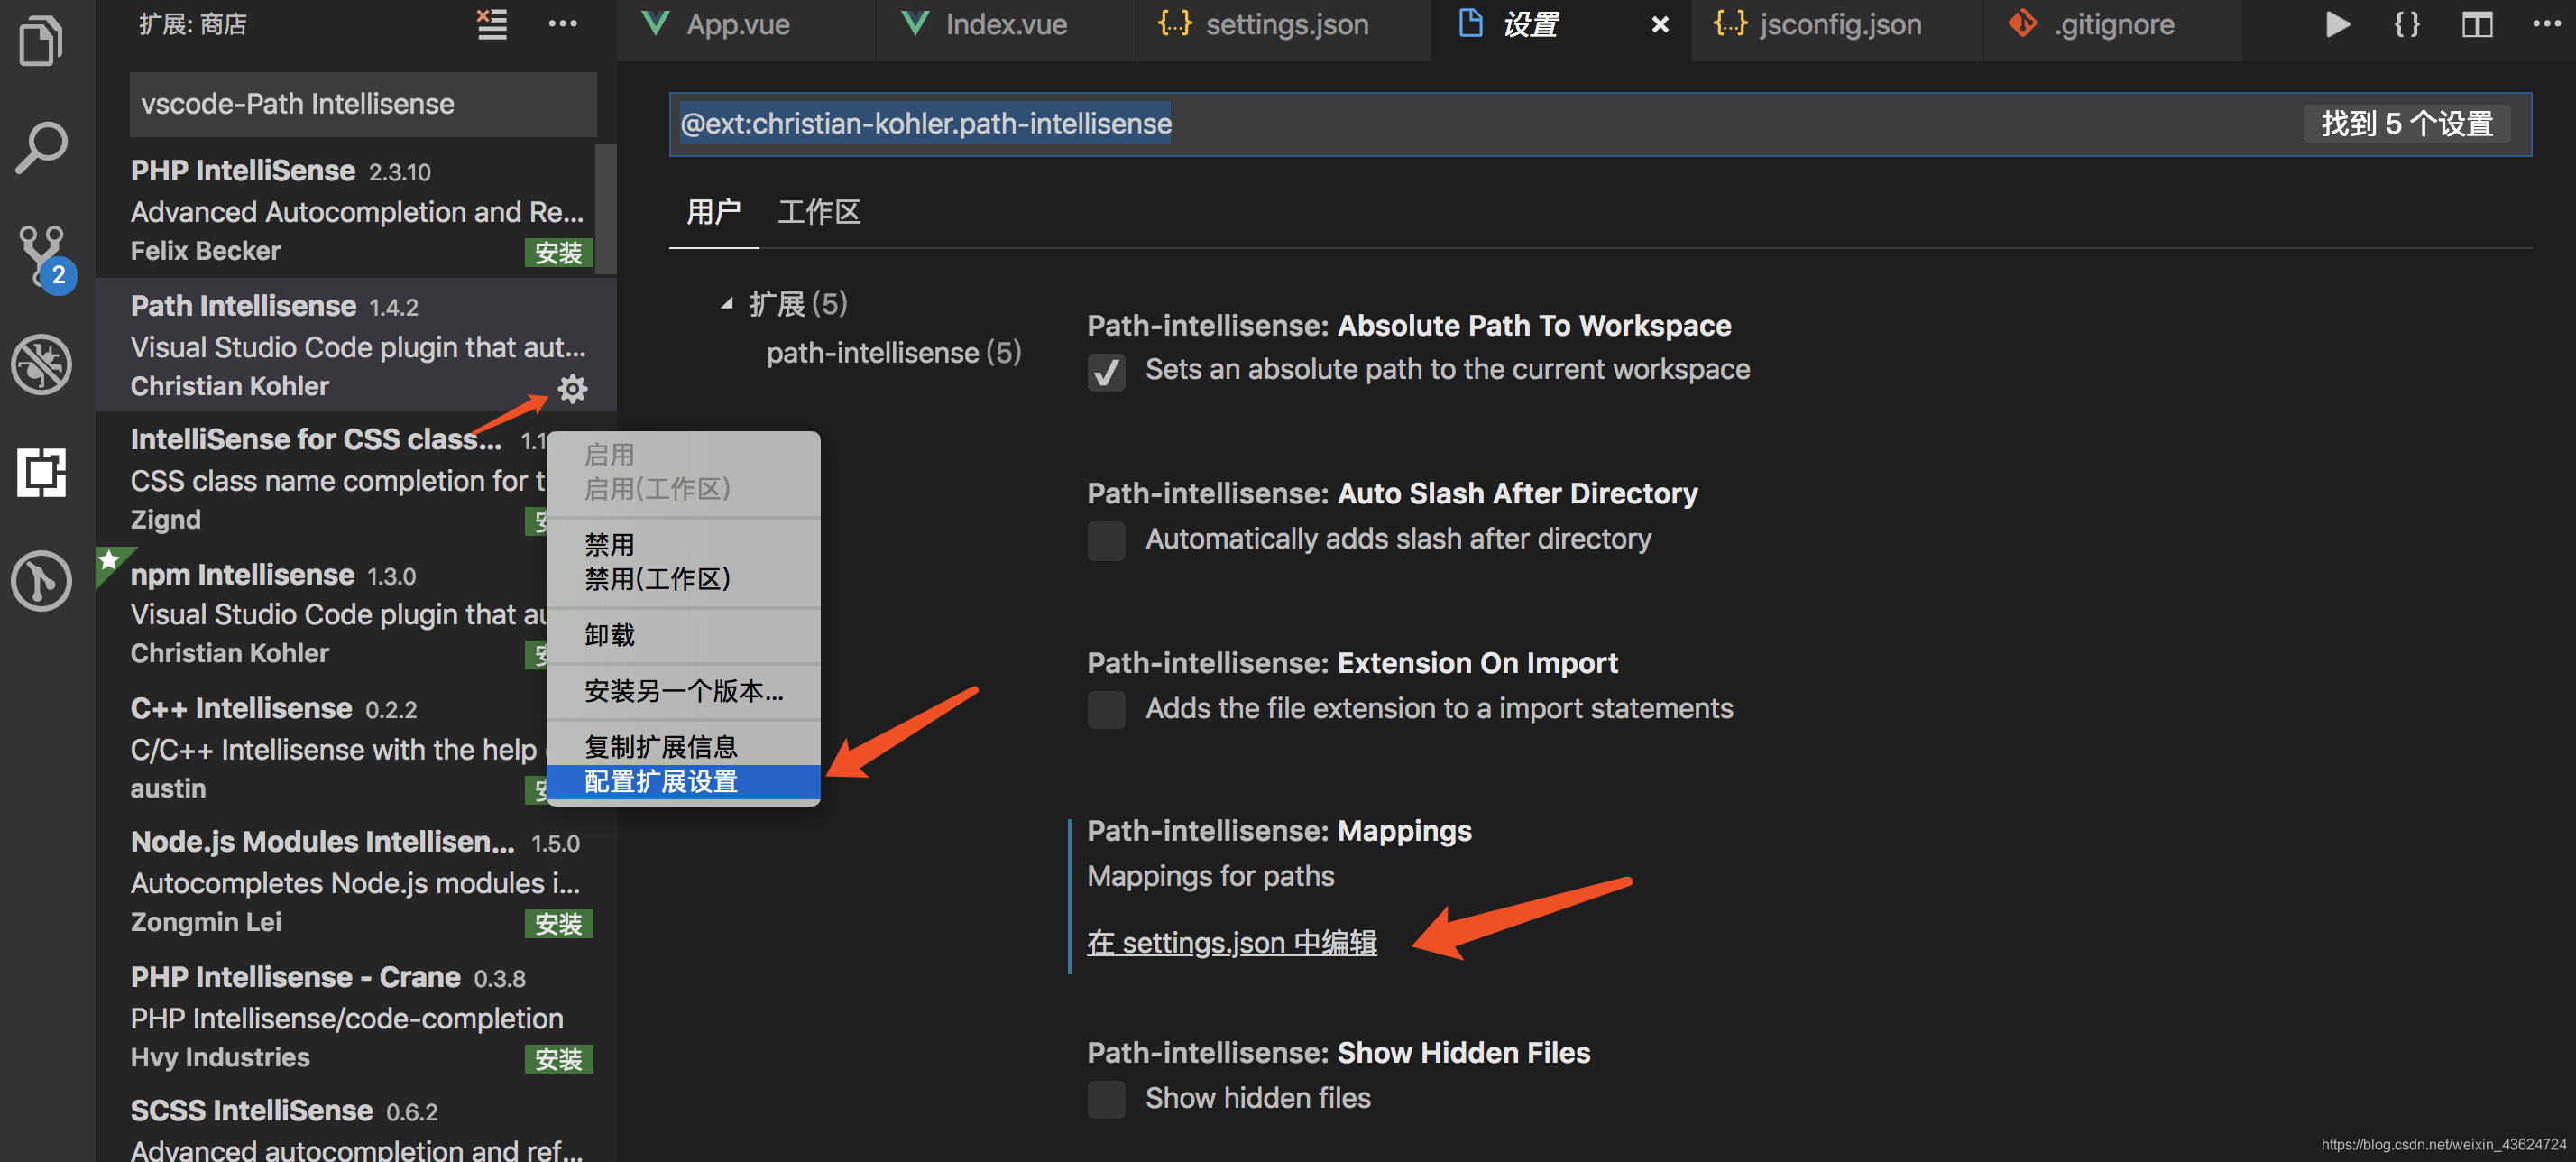Install PHP IntelliSense with 安装 button
The image size is (2576, 1162).
(x=558, y=252)
